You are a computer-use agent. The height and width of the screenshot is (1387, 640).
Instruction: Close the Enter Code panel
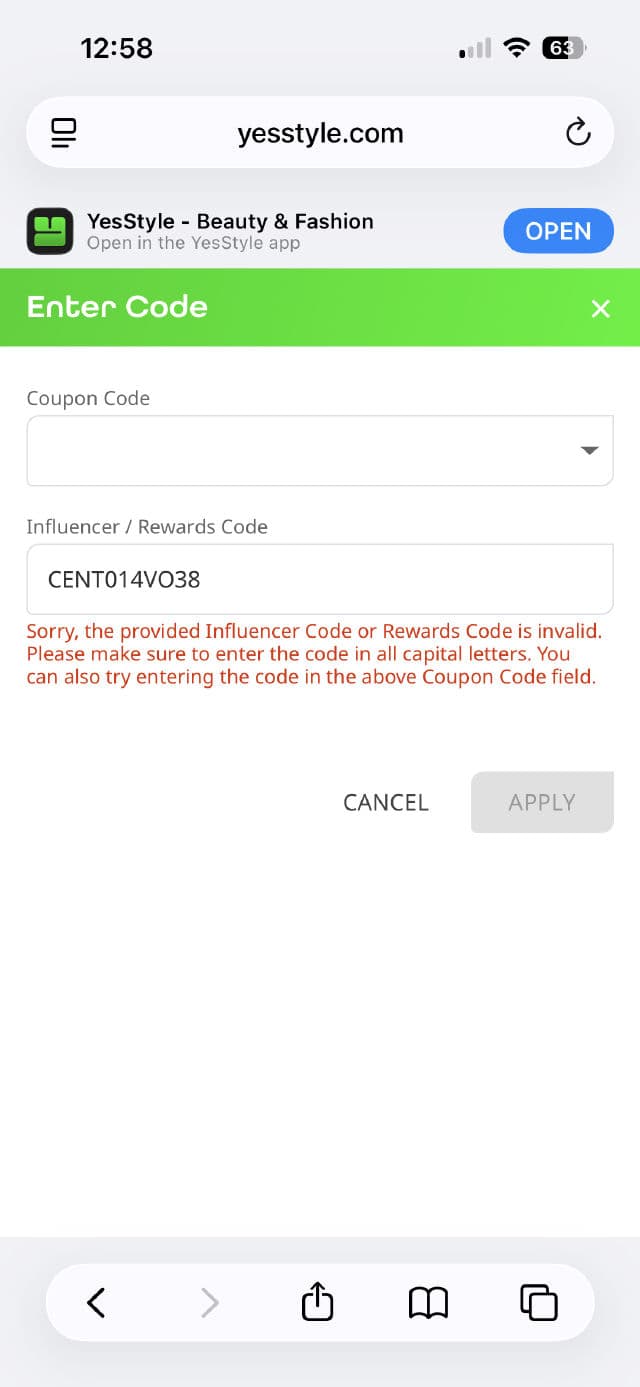pos(600,308)
